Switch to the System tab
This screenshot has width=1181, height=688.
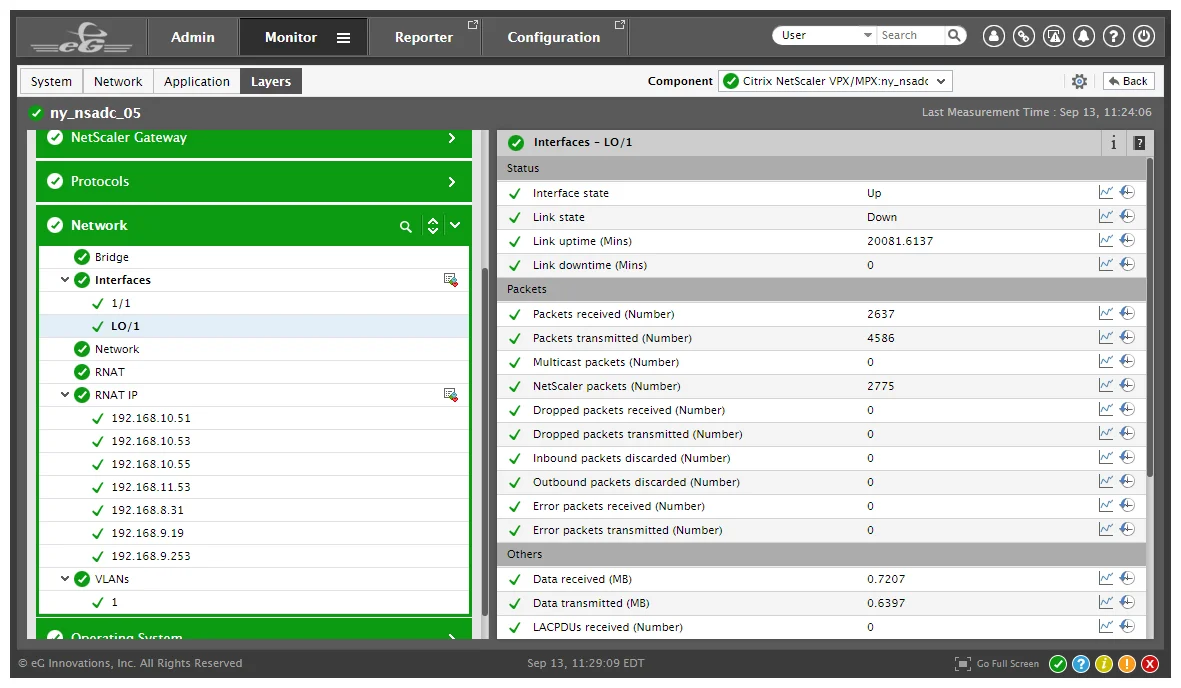[x=51, y=81]
